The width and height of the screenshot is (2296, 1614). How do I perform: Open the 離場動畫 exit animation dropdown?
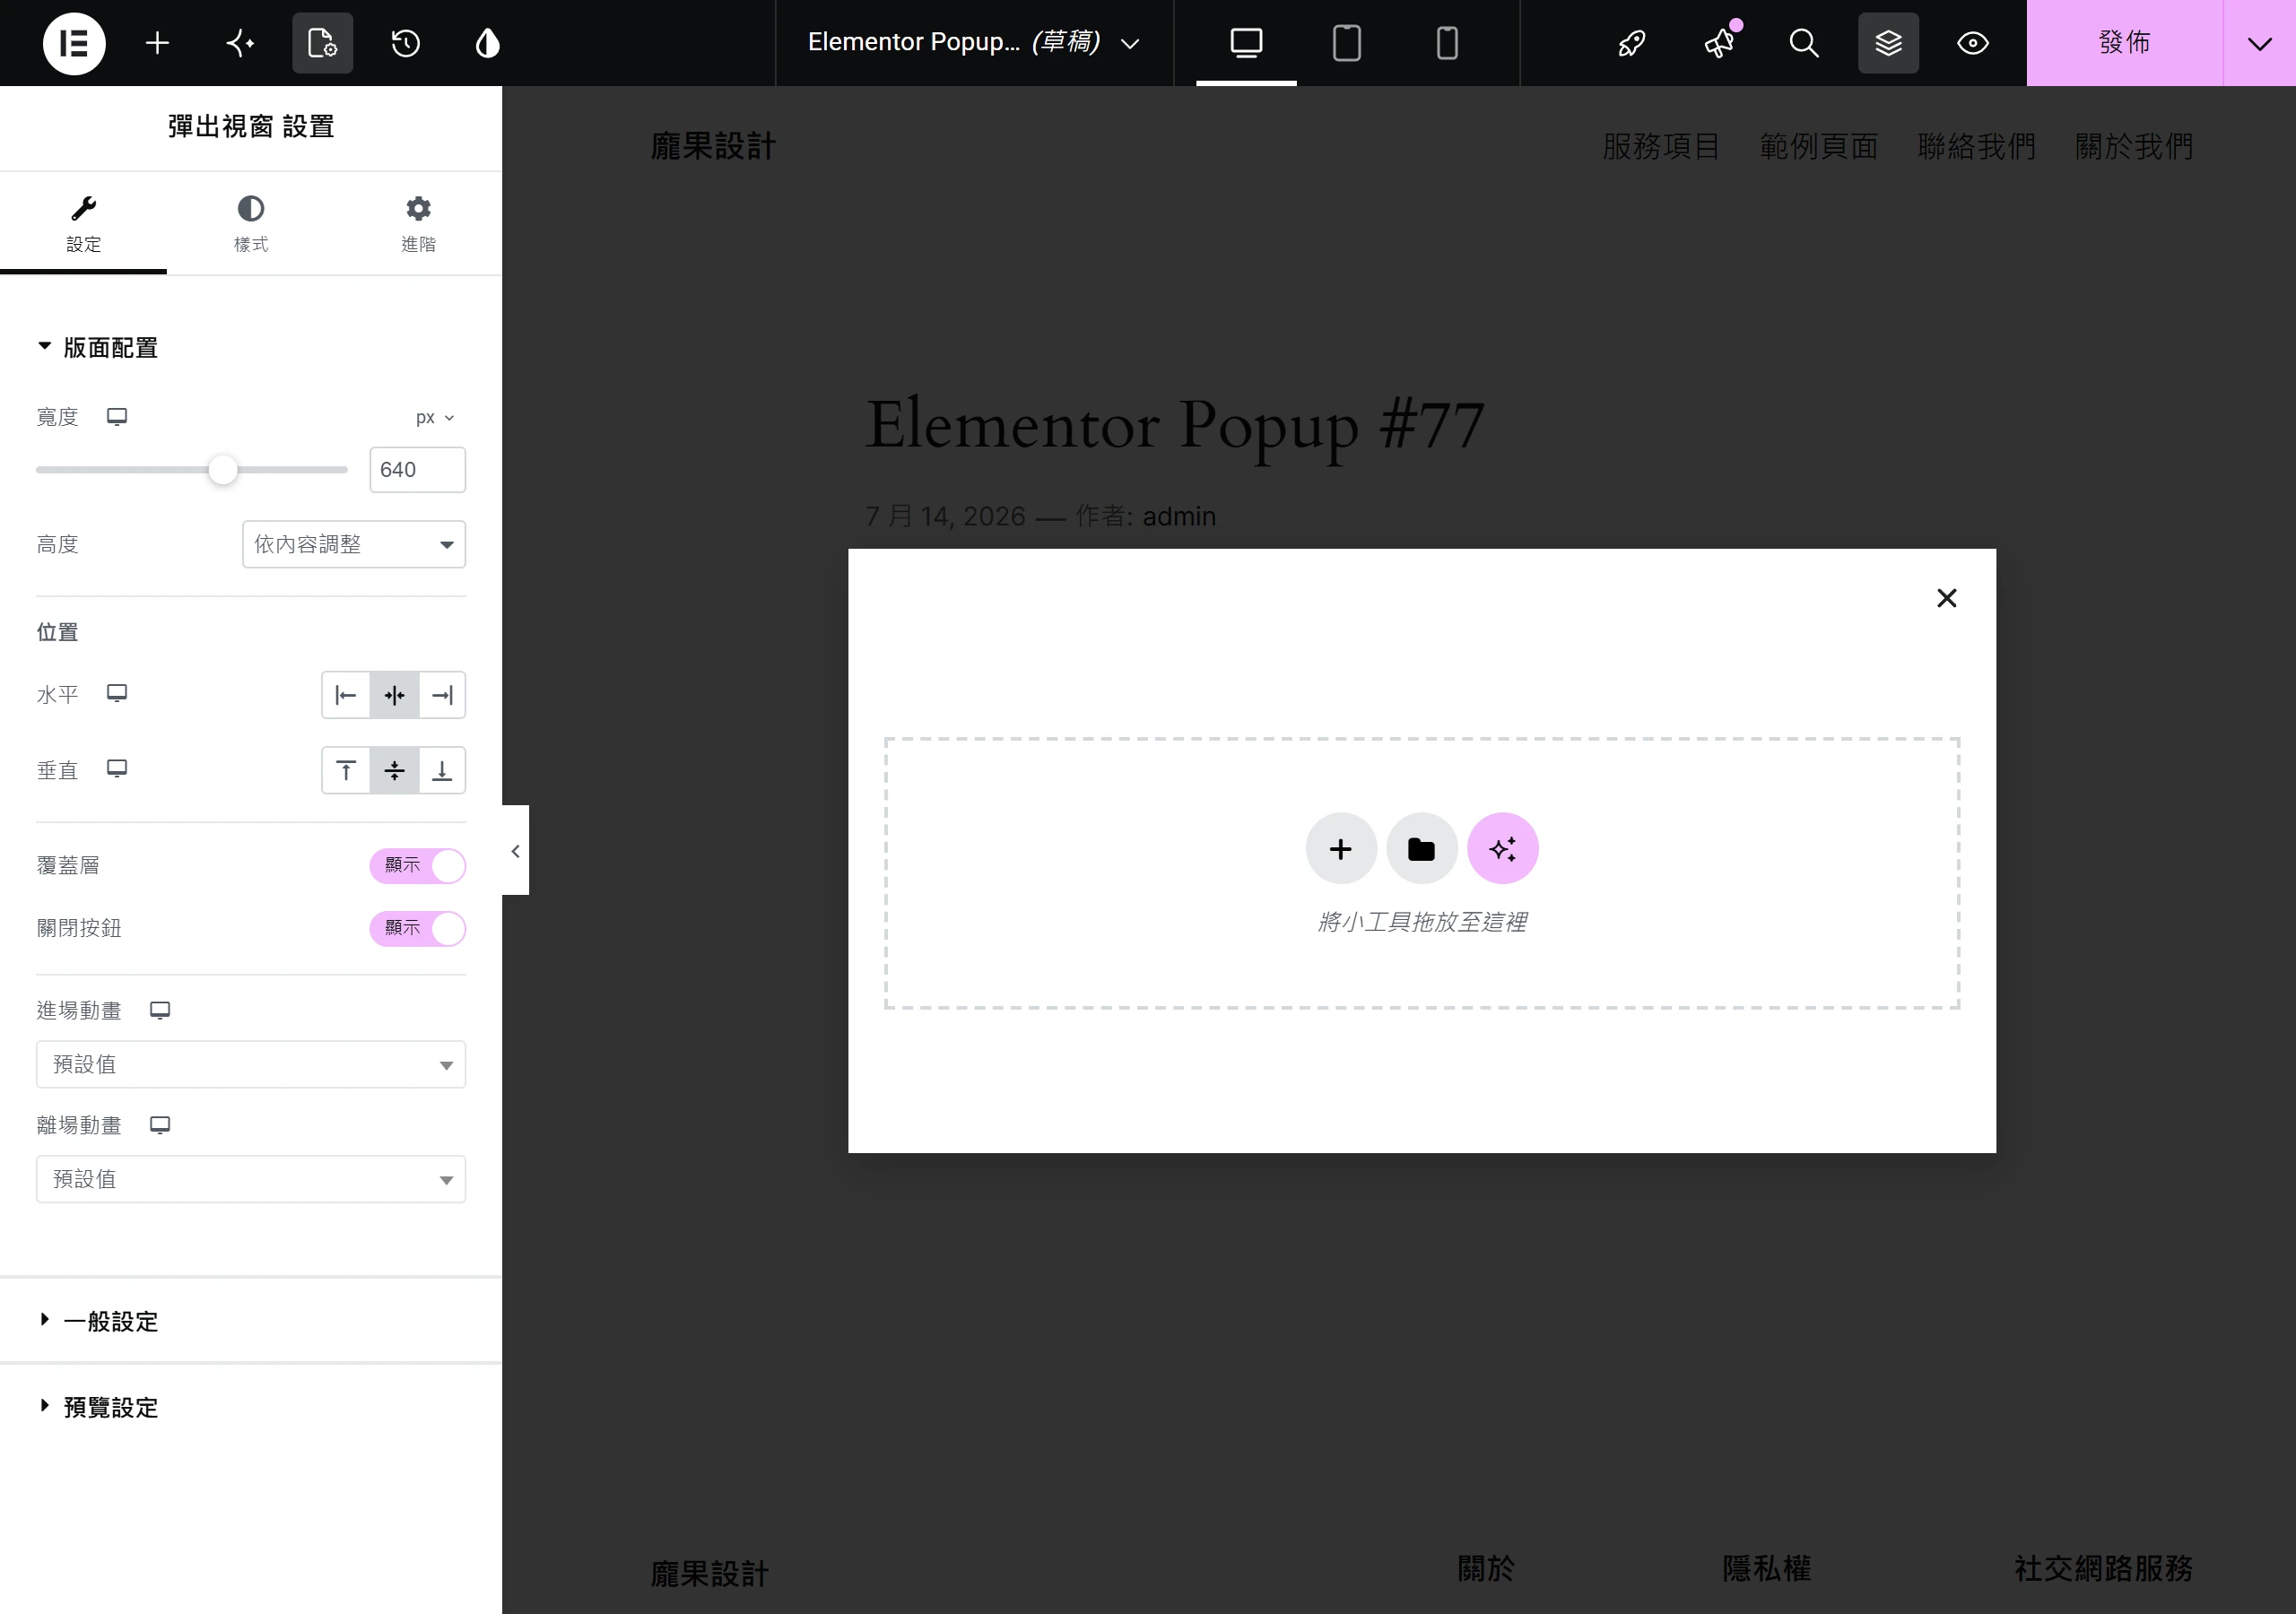pyautogui.click(x=251, y=1179)
